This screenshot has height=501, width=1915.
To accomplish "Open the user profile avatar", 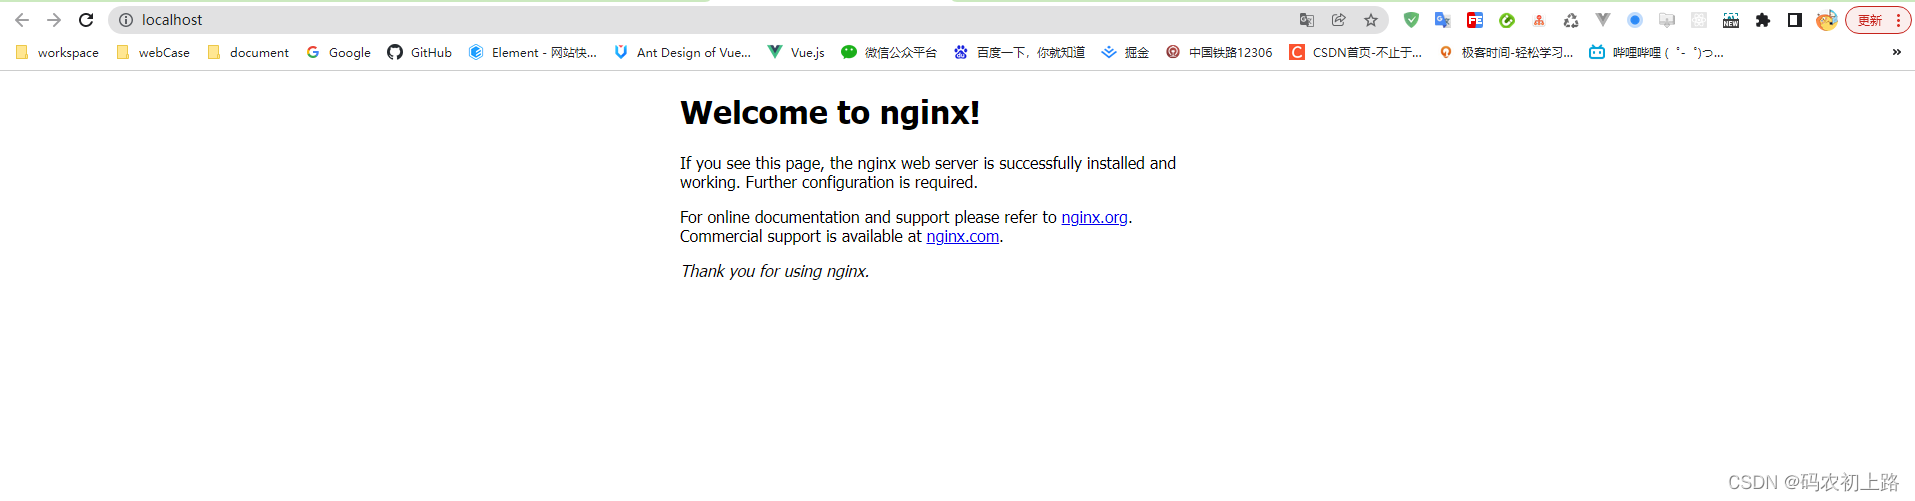I will point(1827,20).
